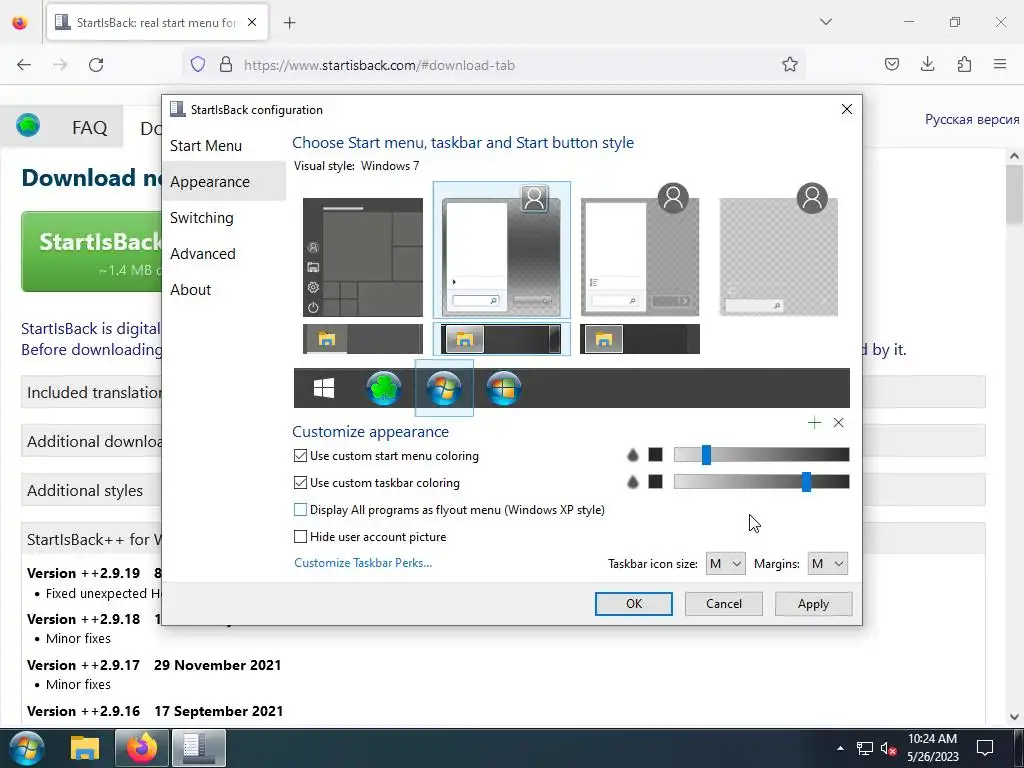Switch to Russian version of the site
1024x768 pixels.
click(972, 120)
